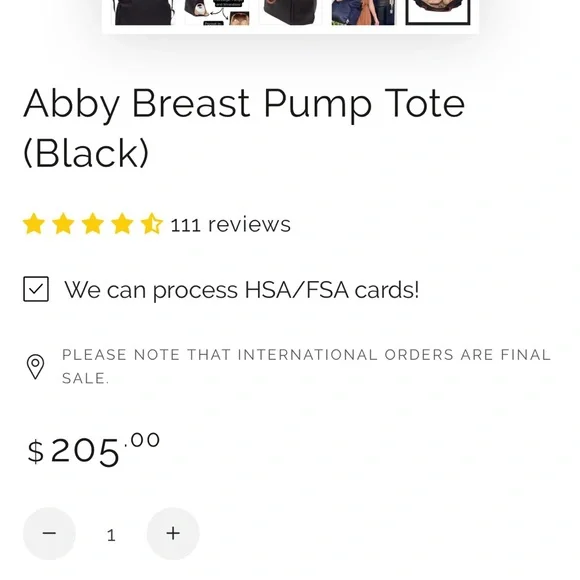Screen dimensions: 580x580
Task: Click the third yellow rating star
Action: click(92, 223)
